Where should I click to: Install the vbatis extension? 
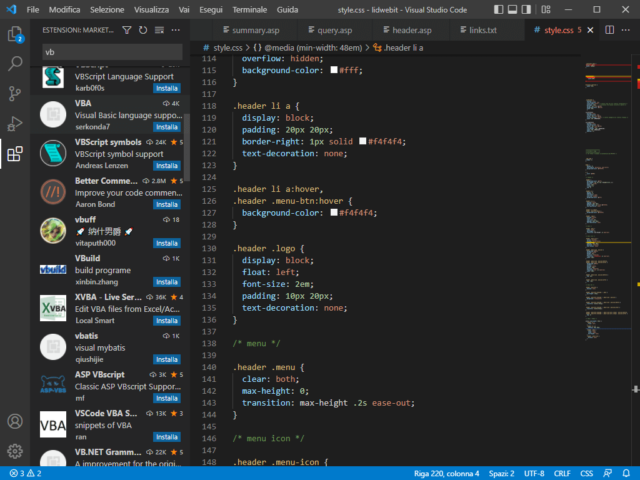pyautogui.click(x=167, y=360)
